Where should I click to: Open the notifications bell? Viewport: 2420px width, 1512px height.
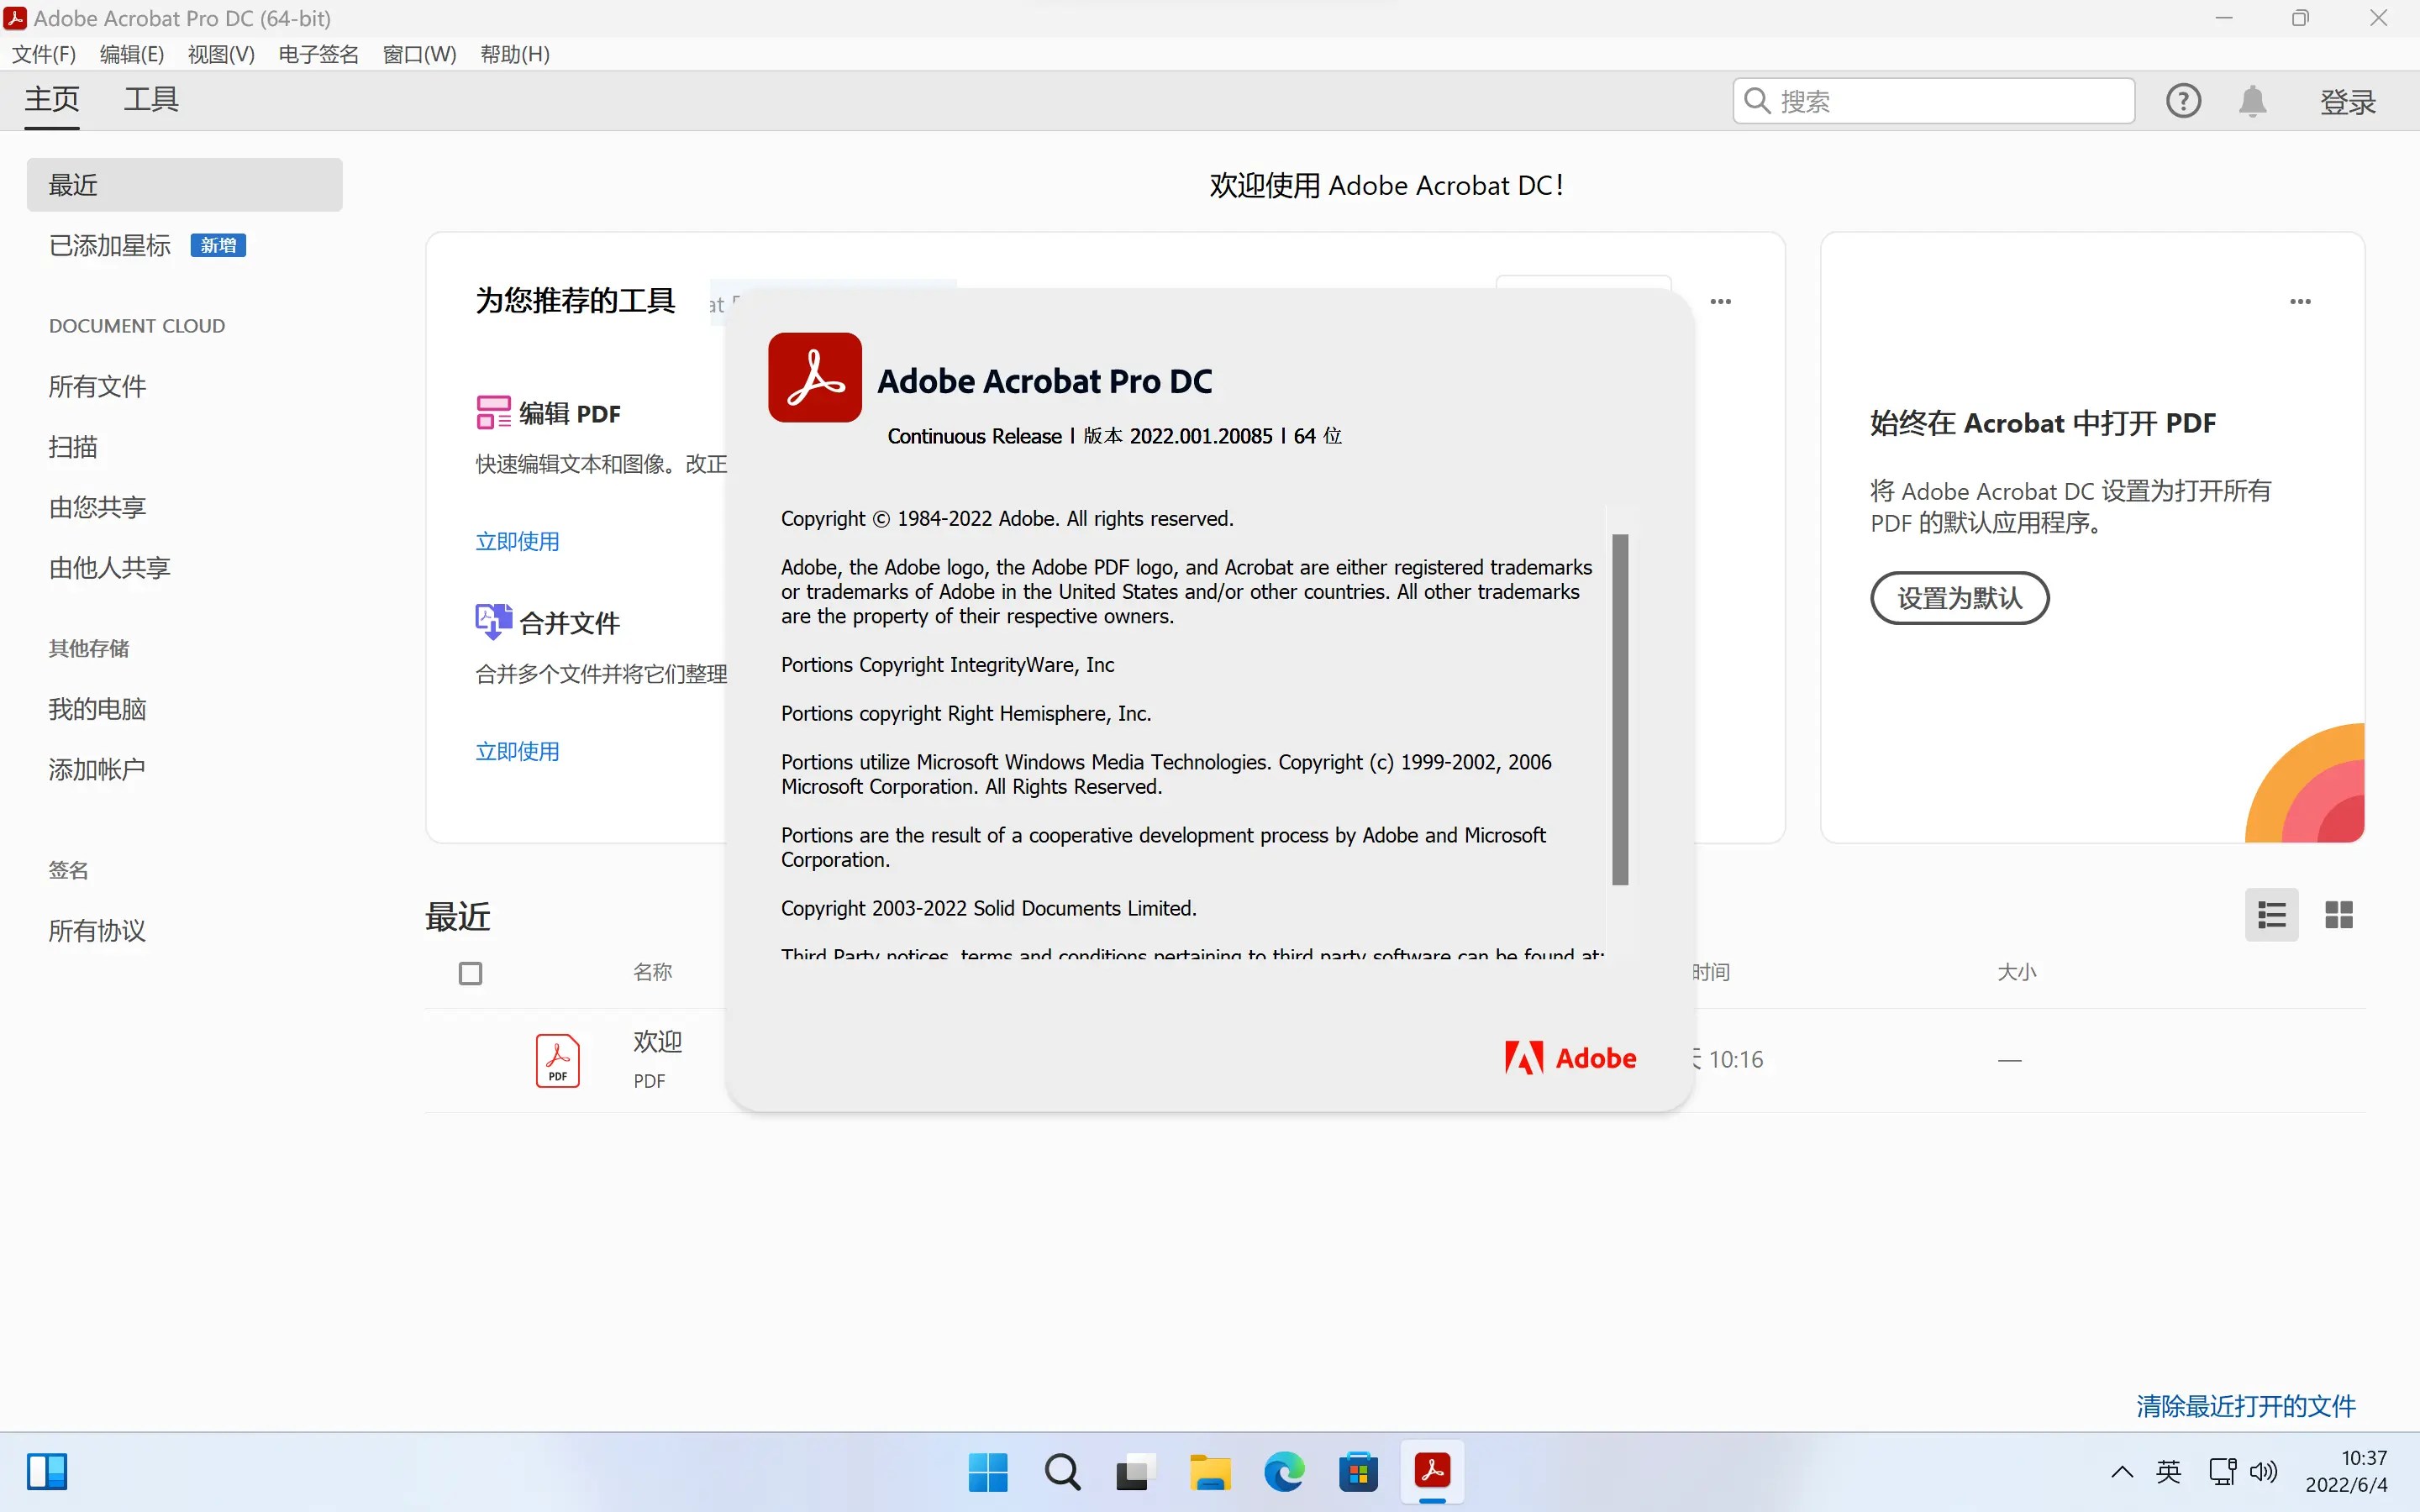coord(2251,100)
